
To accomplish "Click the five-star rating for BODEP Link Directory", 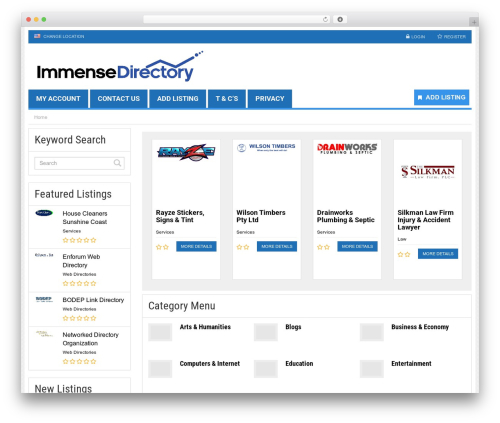I will click(79, 318).
